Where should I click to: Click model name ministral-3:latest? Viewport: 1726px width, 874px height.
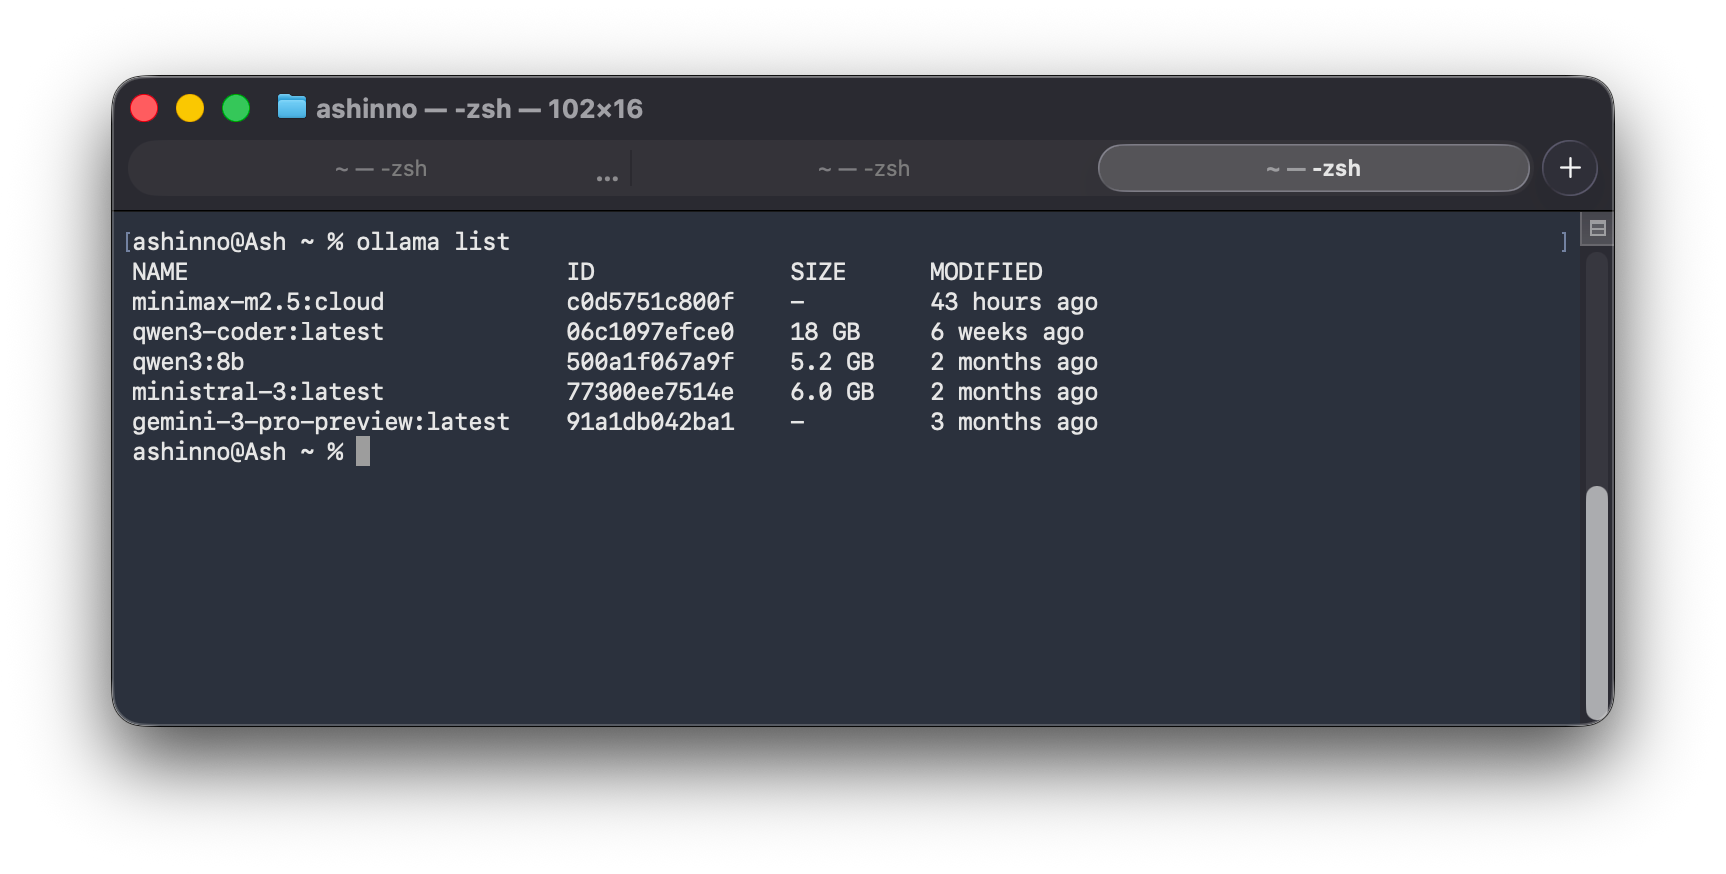click(258, 392)
